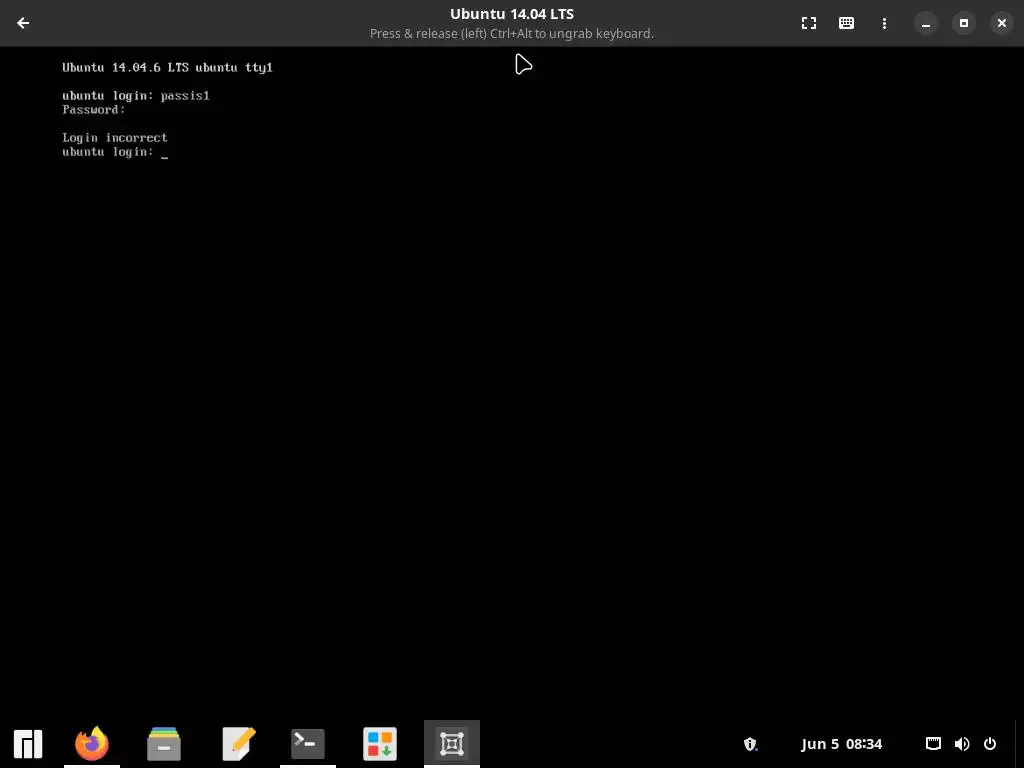Open the Manjaro application menu

tap(28, 744)
